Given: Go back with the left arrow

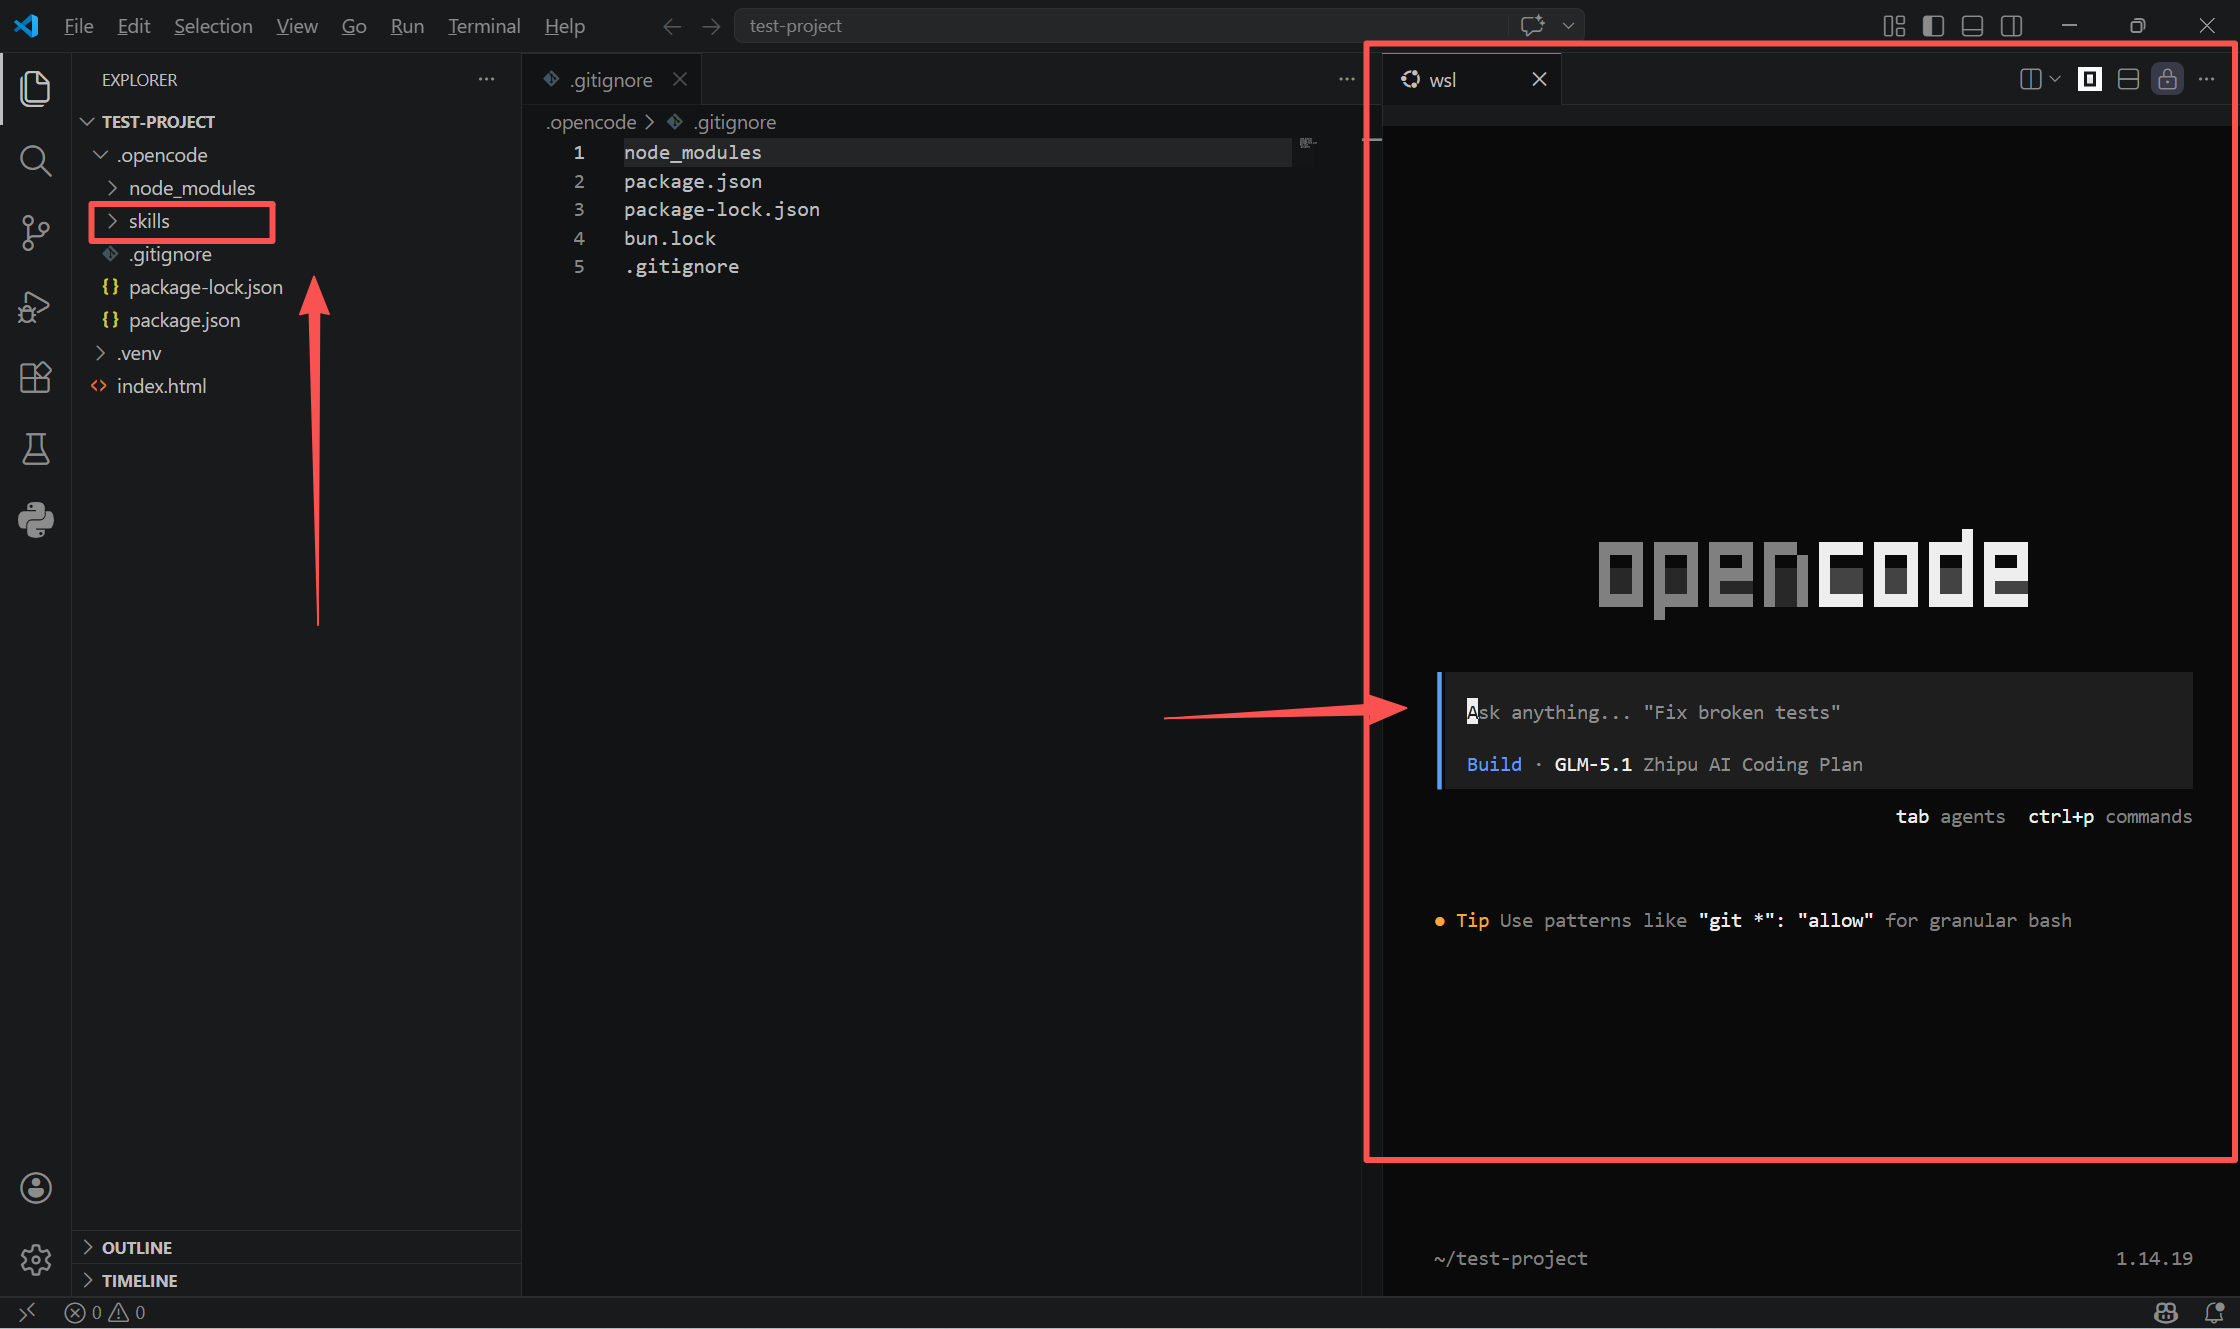Looking at the screenshot, I should coord(672,26).
